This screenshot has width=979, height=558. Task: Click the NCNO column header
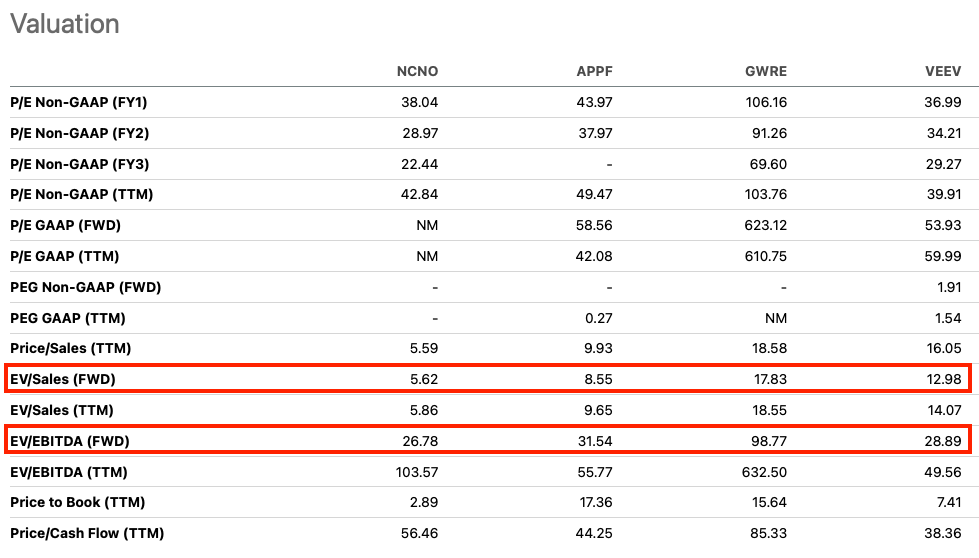tap(417, 71)
